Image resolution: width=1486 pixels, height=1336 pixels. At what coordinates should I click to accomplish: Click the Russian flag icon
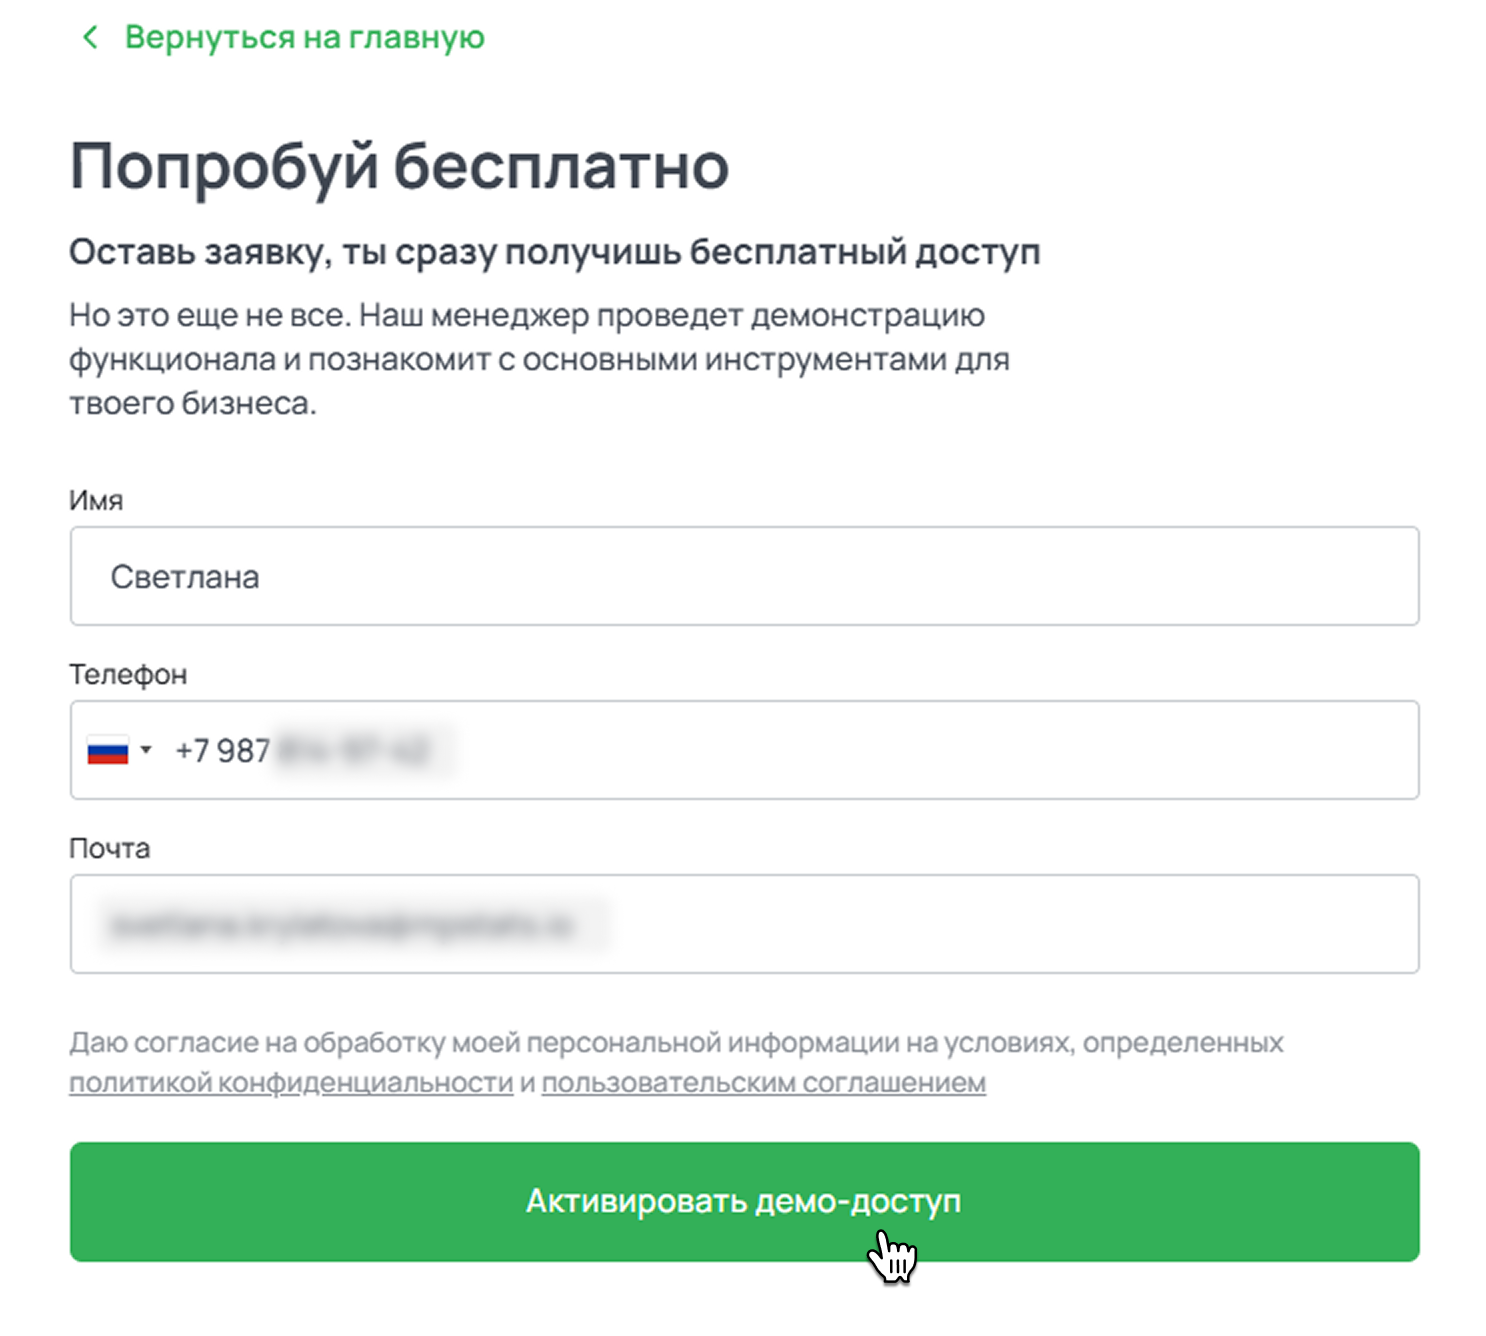click(108, 750)
